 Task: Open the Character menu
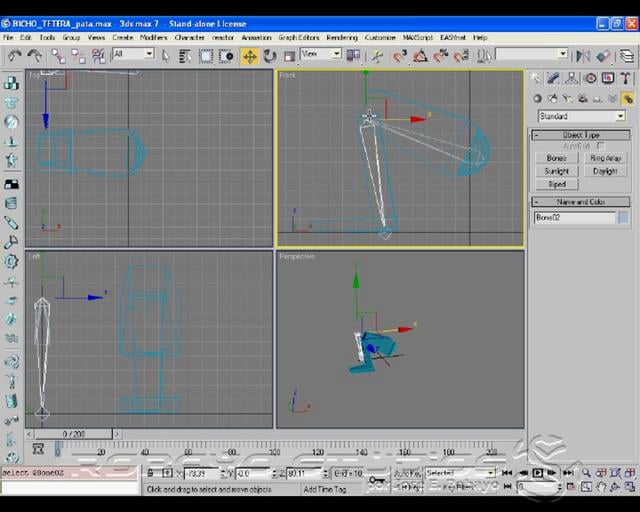point(189,38)
